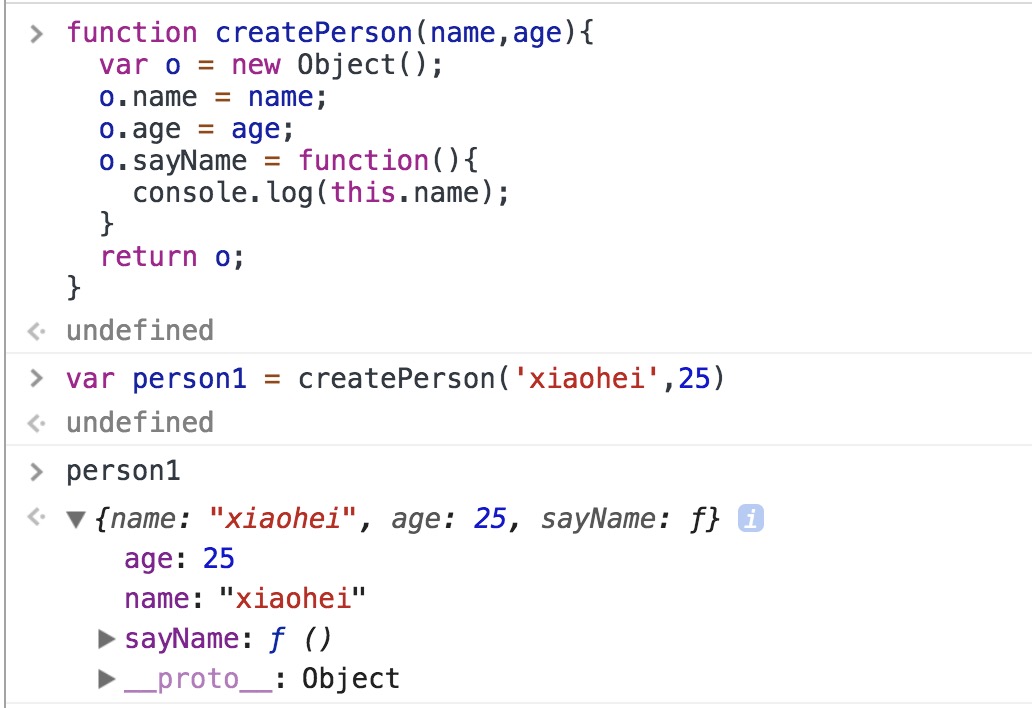The width and height of the screenshot is (1032, 708).
Task: Click the first undefined result text
Action: pos(140,331)
